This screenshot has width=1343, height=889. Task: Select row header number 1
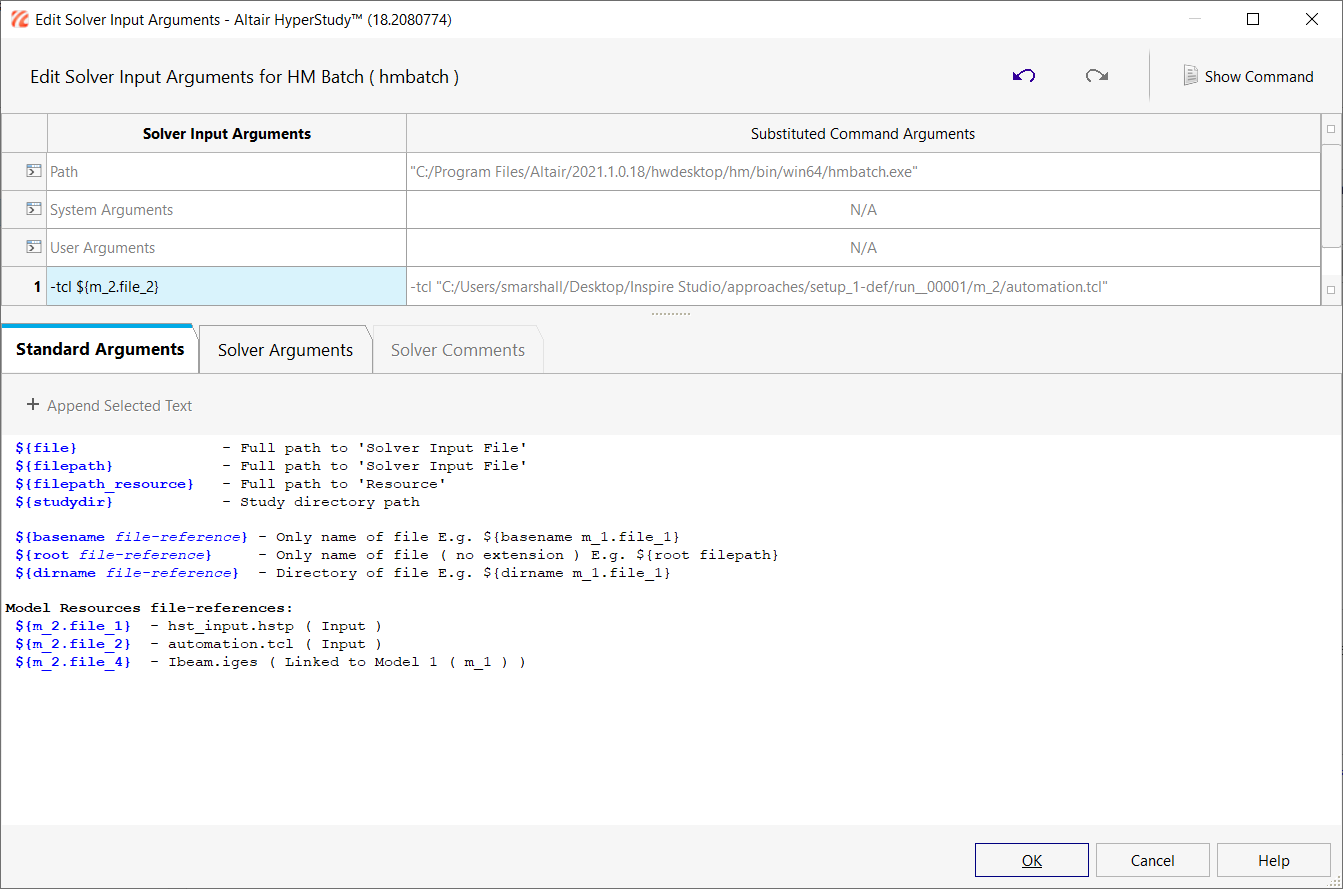24,287
